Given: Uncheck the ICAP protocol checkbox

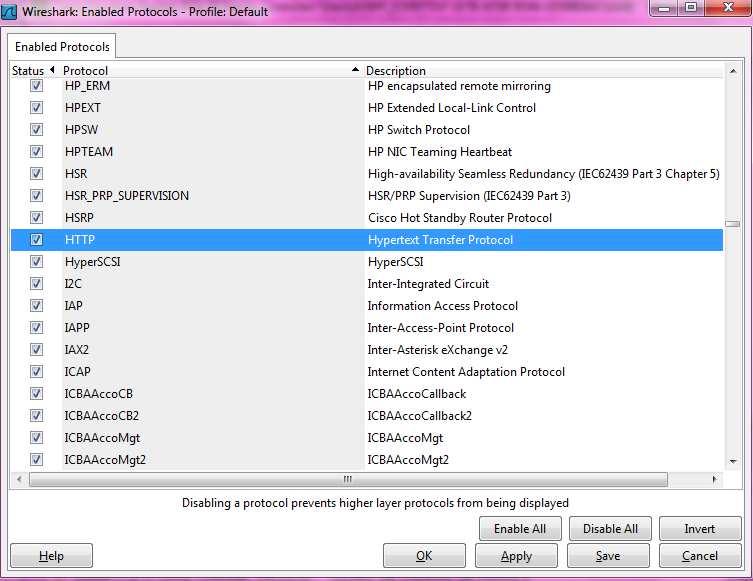Looking at the screenshot, I should 36,372.
